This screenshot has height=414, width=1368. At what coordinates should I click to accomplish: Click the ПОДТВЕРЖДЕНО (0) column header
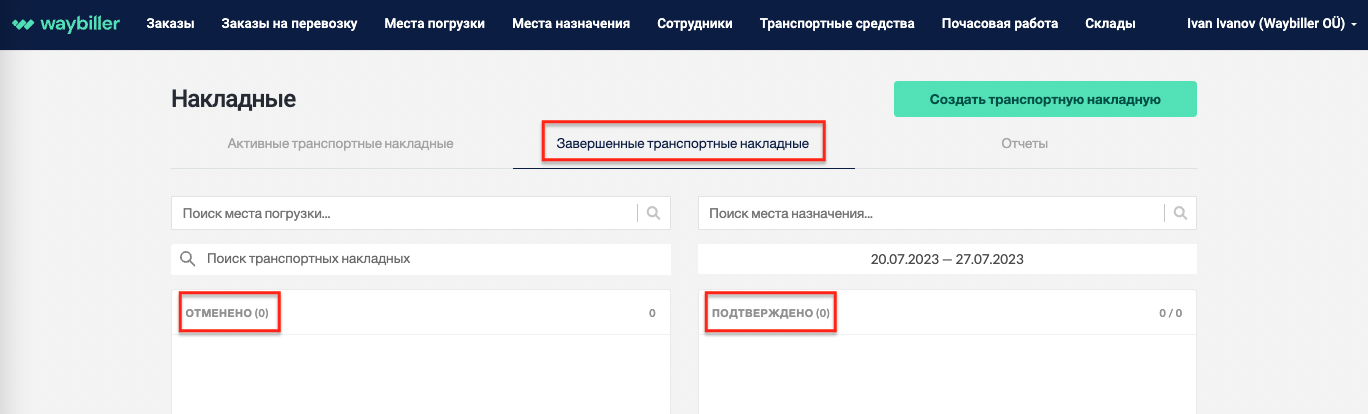[771, 313]
